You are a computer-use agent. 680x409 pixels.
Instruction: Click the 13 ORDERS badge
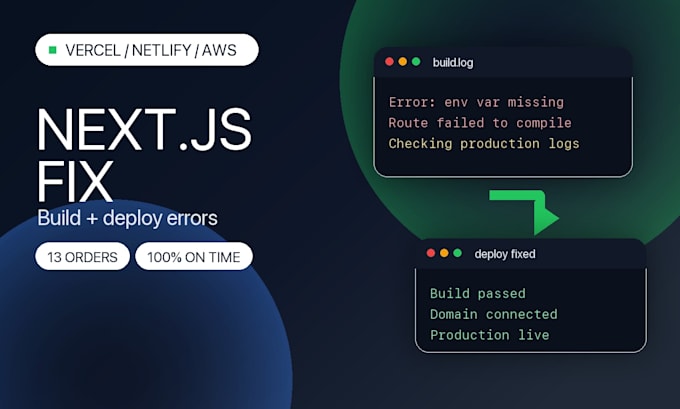(82, 257)
